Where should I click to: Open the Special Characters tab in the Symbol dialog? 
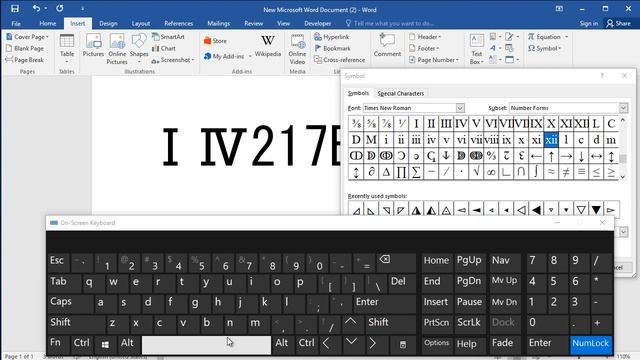(400, 93)
